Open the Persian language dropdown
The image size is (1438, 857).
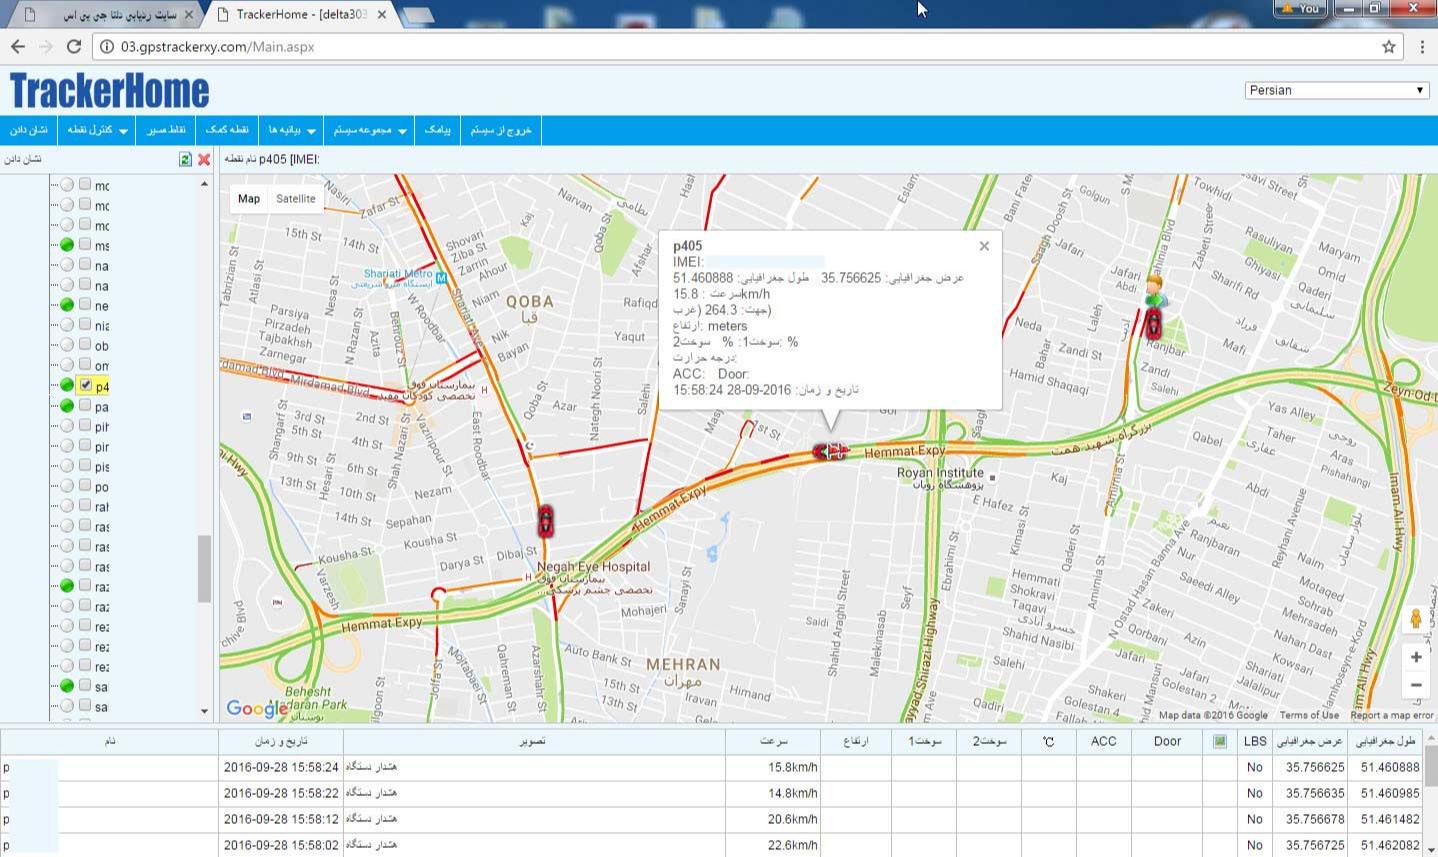pyautogui.click(x=1336, y=90)
